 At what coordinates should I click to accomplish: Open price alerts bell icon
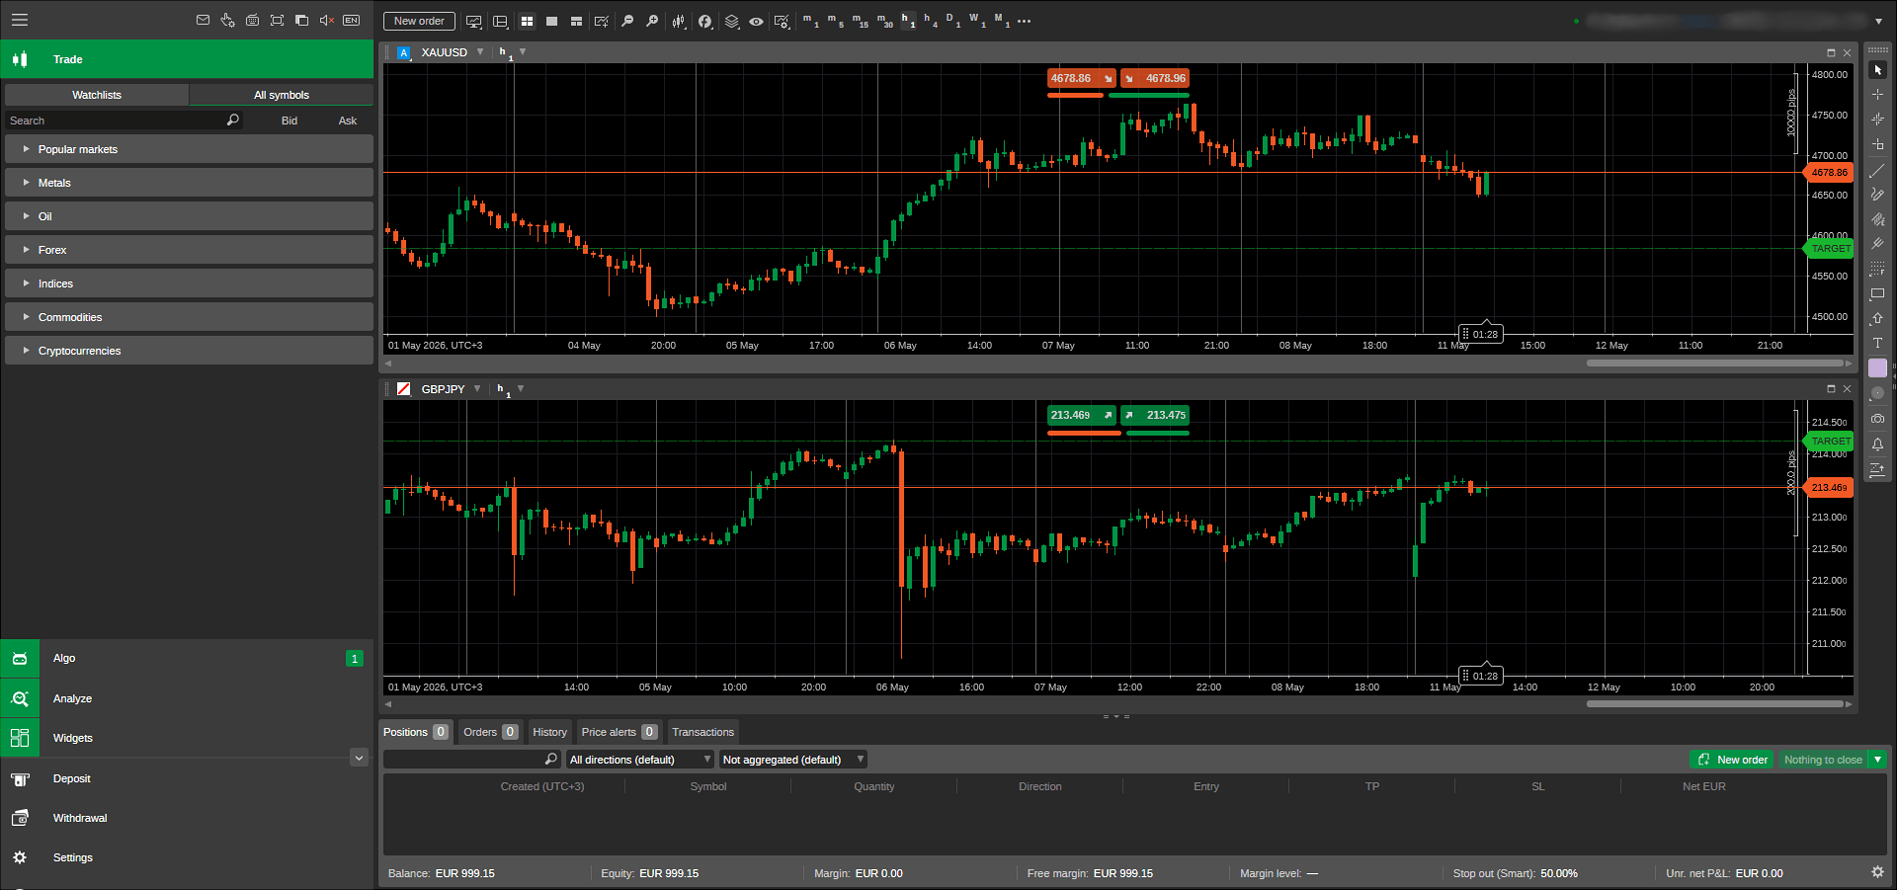[x=1878, y=444]
